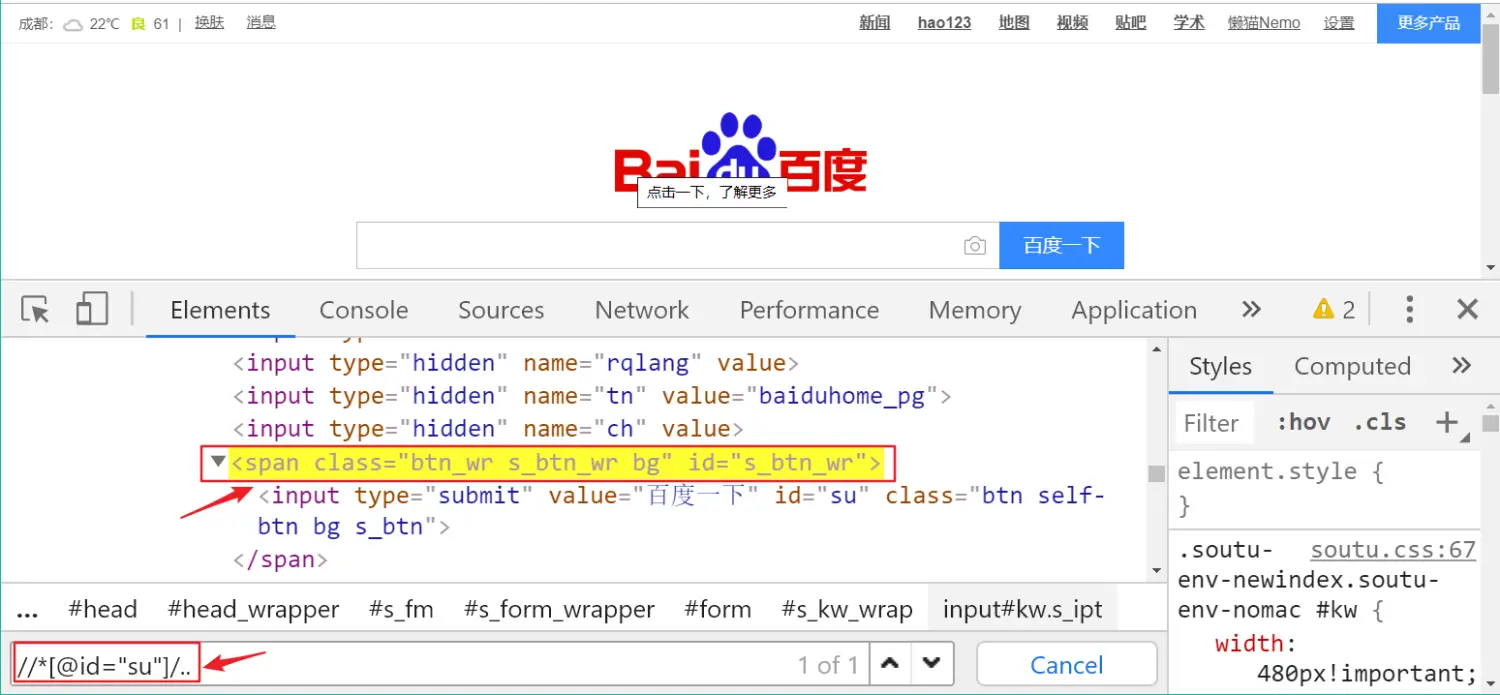Show more DevTools tabs chevron
Image resolution: width=1500 pixels, height=695 pixels.
tap(1251, 309)
